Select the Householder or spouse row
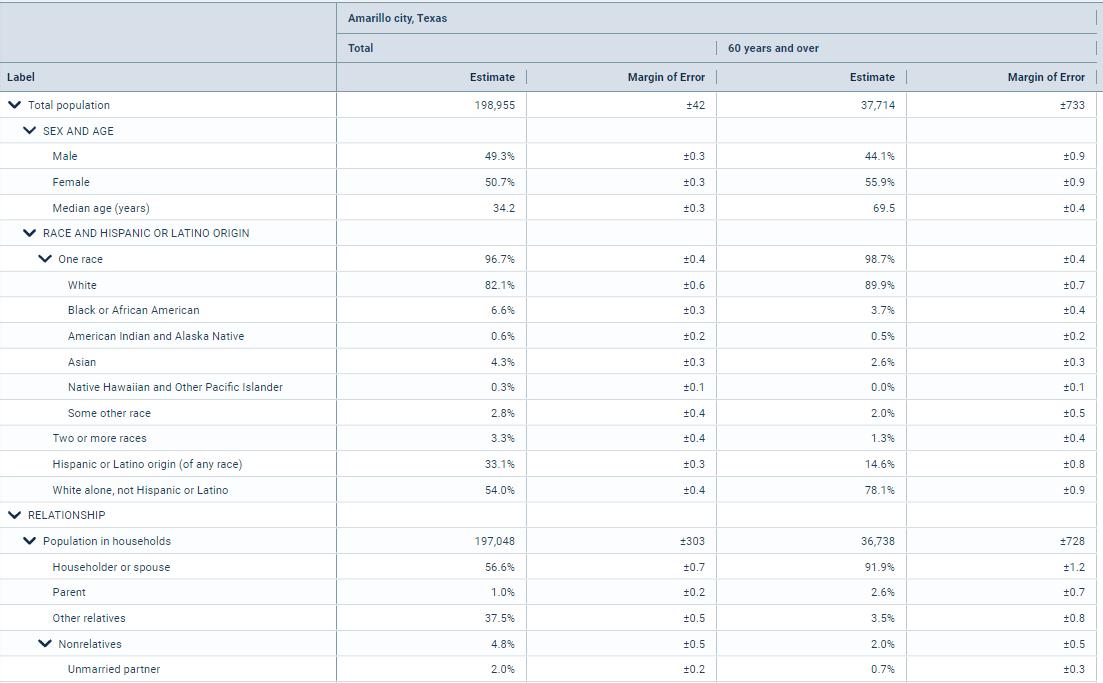The width and height of the screenshot is (1103, 683). click(x=111, y=567)
